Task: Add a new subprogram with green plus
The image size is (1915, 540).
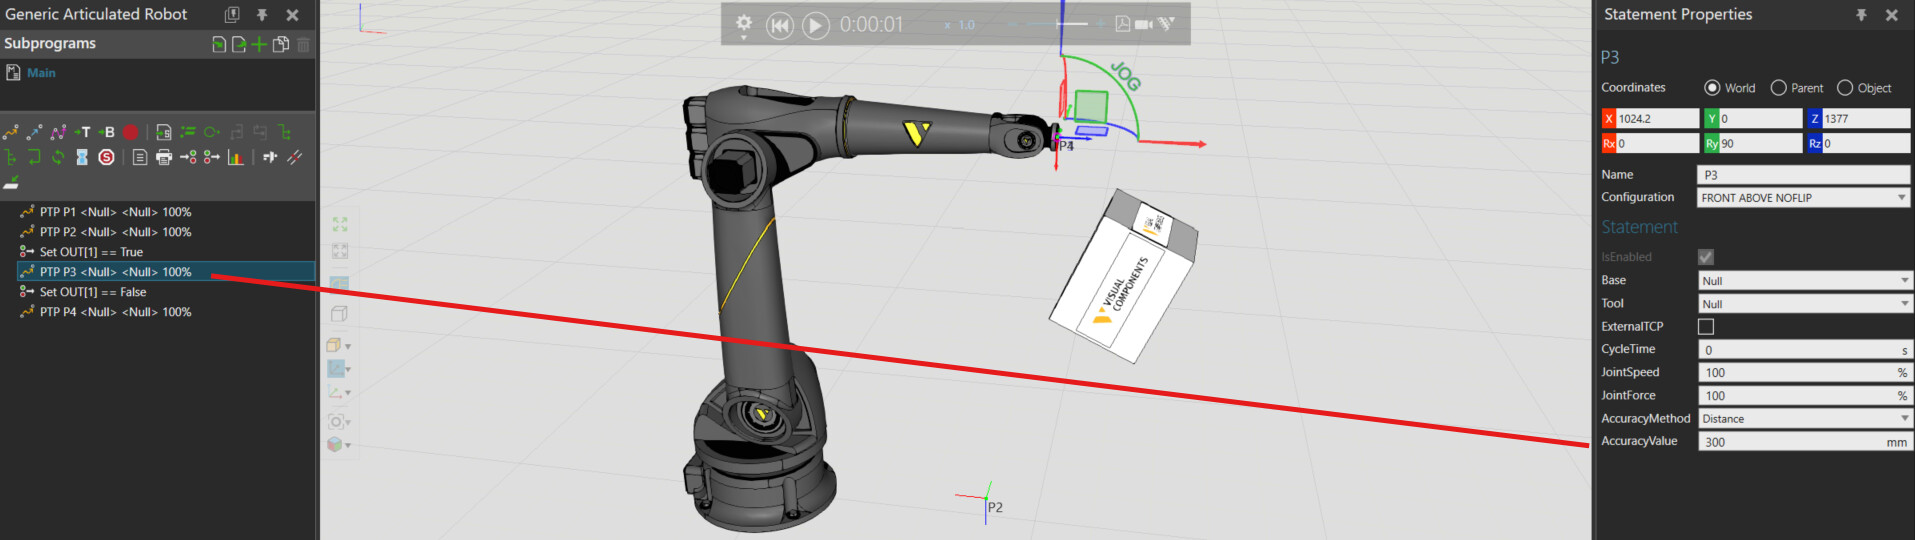Action: click(259, 44)
